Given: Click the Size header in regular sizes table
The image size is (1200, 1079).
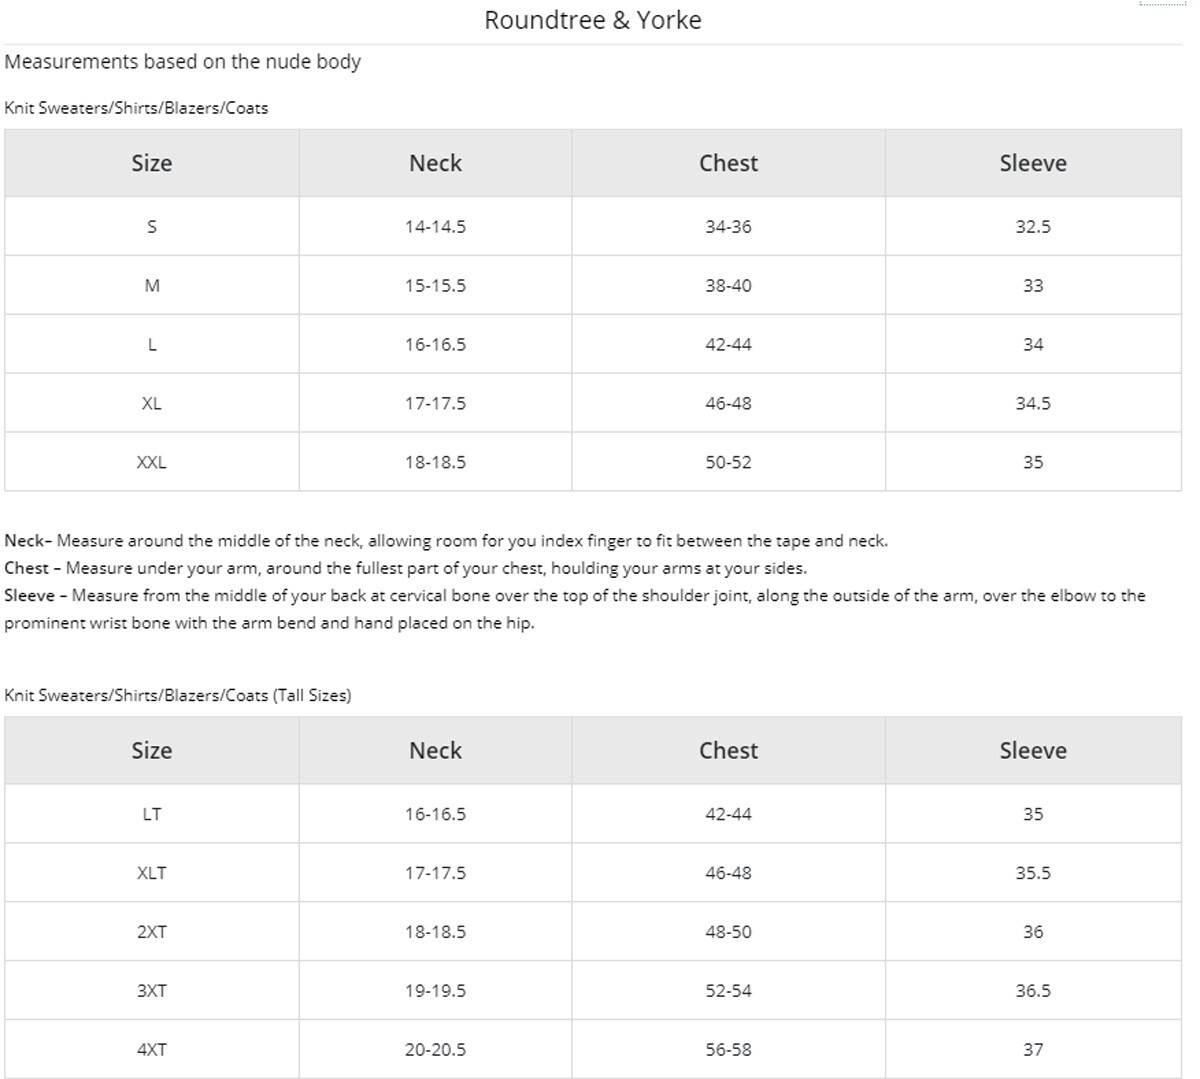Looking at the screenshot, I should (x=152, y=163).
